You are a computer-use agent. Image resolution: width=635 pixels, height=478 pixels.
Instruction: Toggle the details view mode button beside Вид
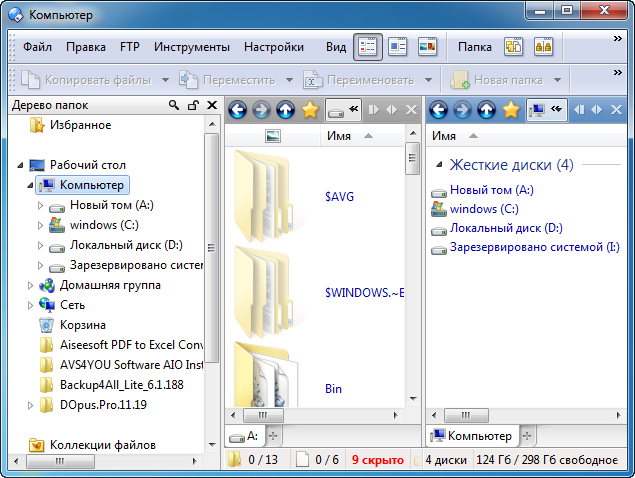tap(368, 46)
